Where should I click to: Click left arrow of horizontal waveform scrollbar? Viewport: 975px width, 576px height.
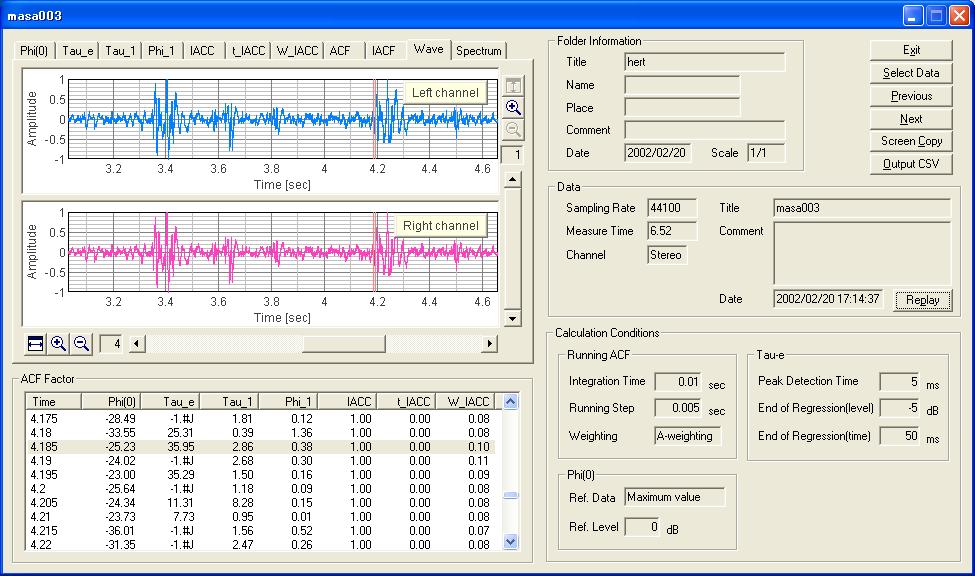point(137,344)
